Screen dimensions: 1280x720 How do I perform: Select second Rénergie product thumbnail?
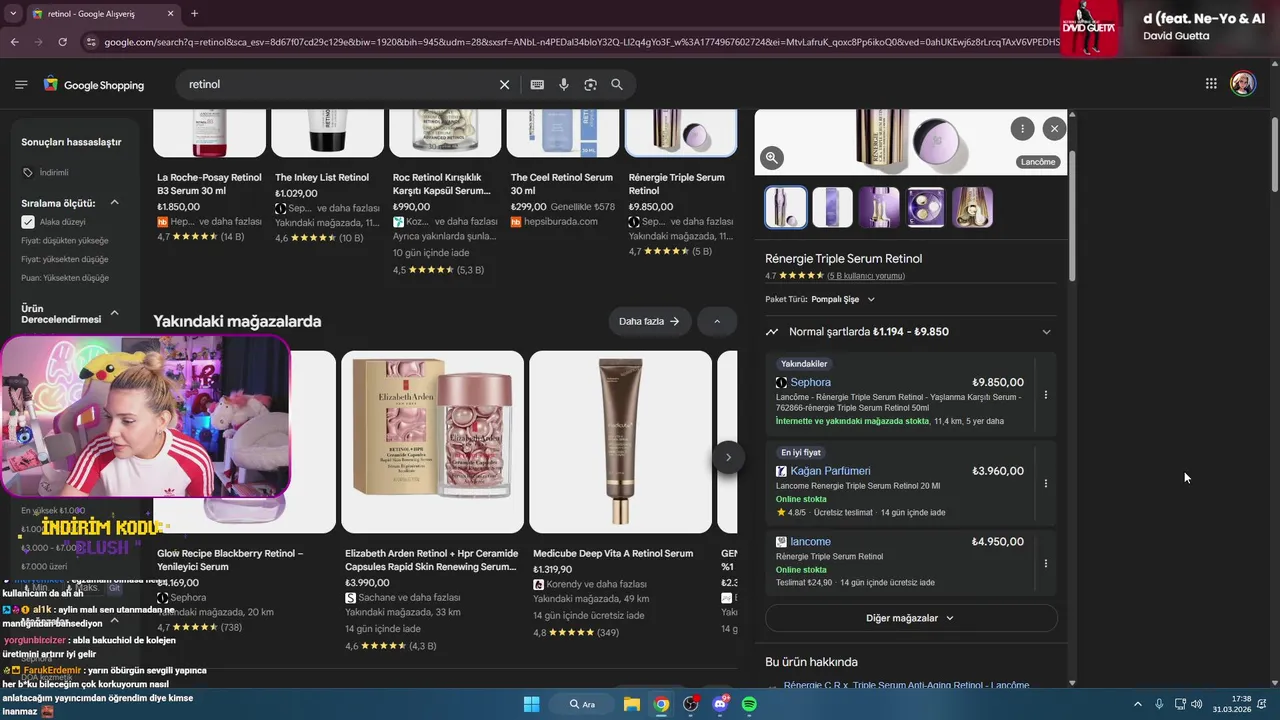[x=832, y=207]
